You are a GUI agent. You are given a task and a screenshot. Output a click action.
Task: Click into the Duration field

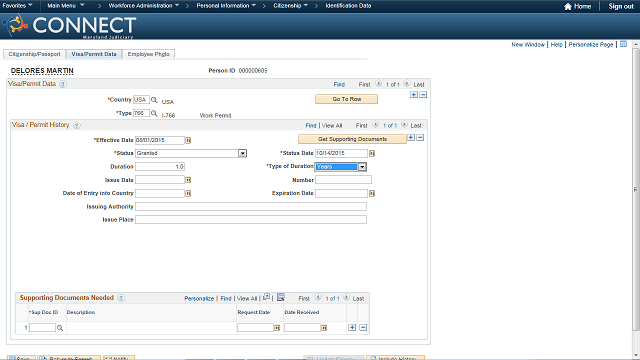pyautogui.click(x=160, y=167)
